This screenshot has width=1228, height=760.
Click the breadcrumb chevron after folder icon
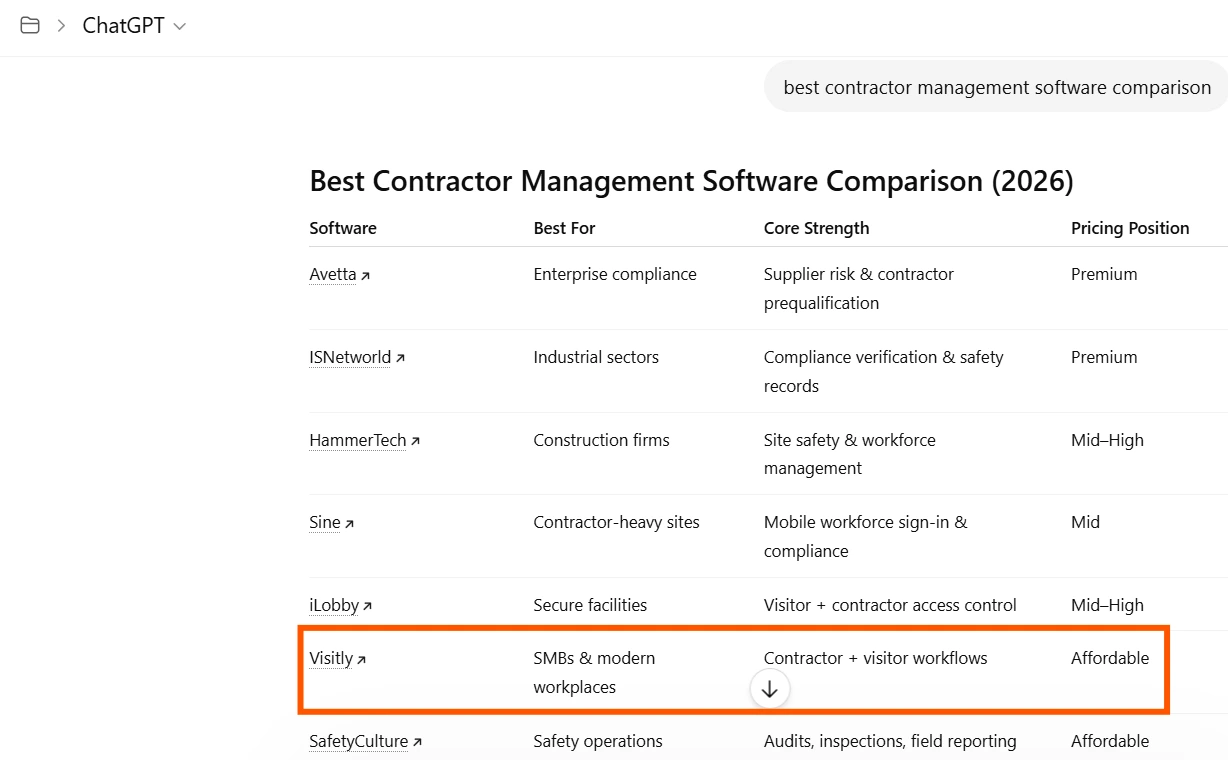pyautogui.click(x=61, y=26)
